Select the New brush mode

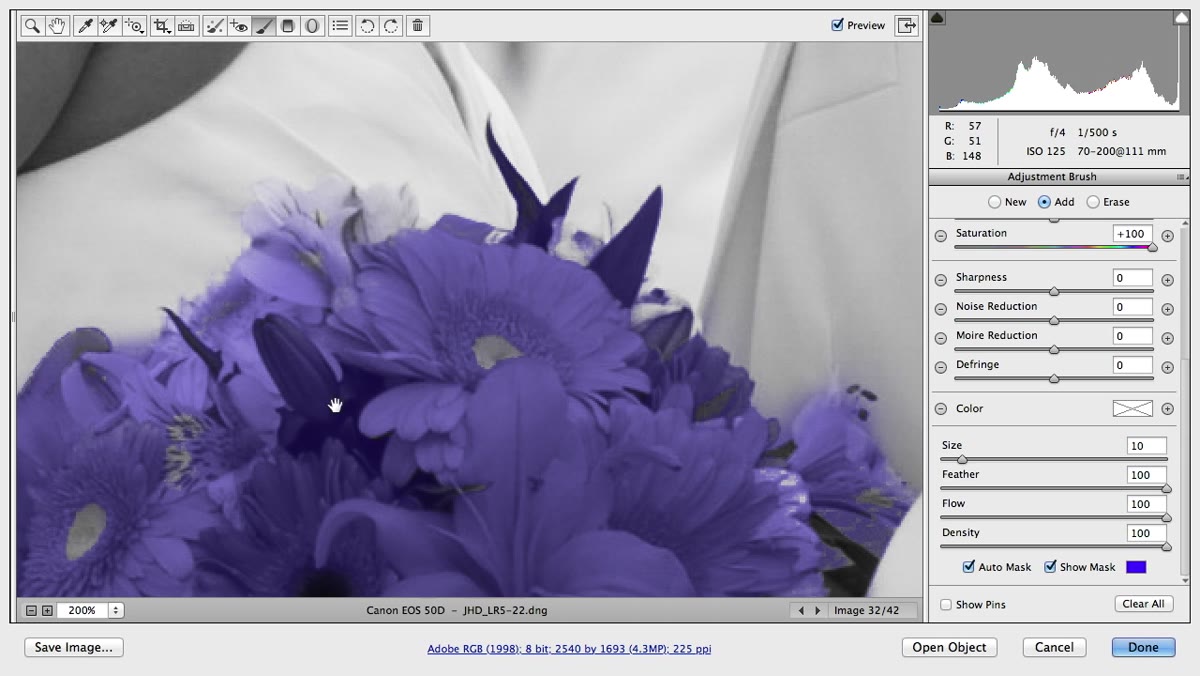tap(994, 202)
